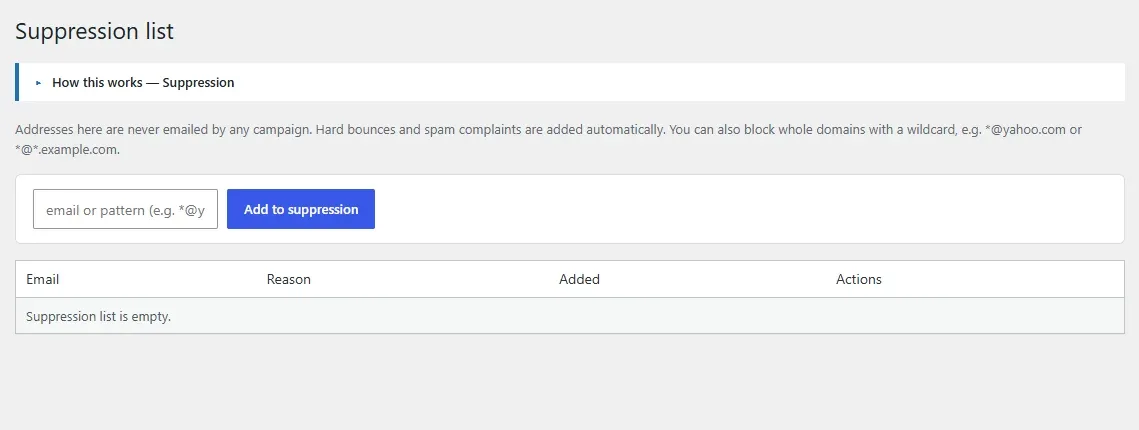Click the *@*.example.com wildcard example text
The height and width of the screenshot is (430, 1139).
pos(68,150)
